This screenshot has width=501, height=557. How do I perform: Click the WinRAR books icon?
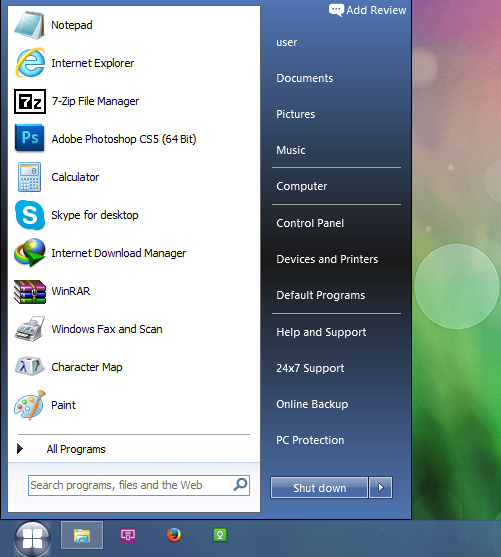pyautogui.click(x=30, y=292)
